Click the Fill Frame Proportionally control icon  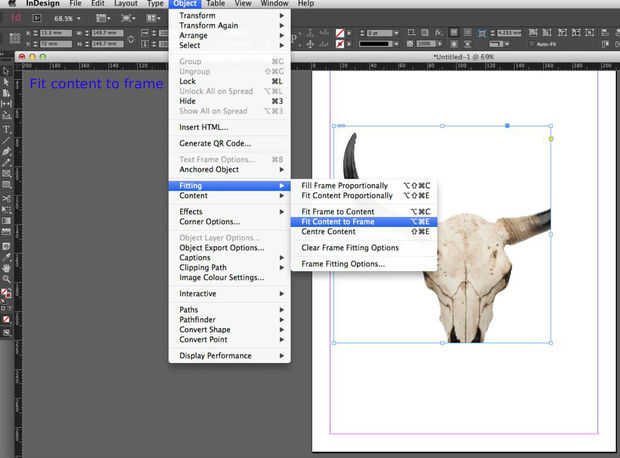pyautogui.click(x=533, y=32)
